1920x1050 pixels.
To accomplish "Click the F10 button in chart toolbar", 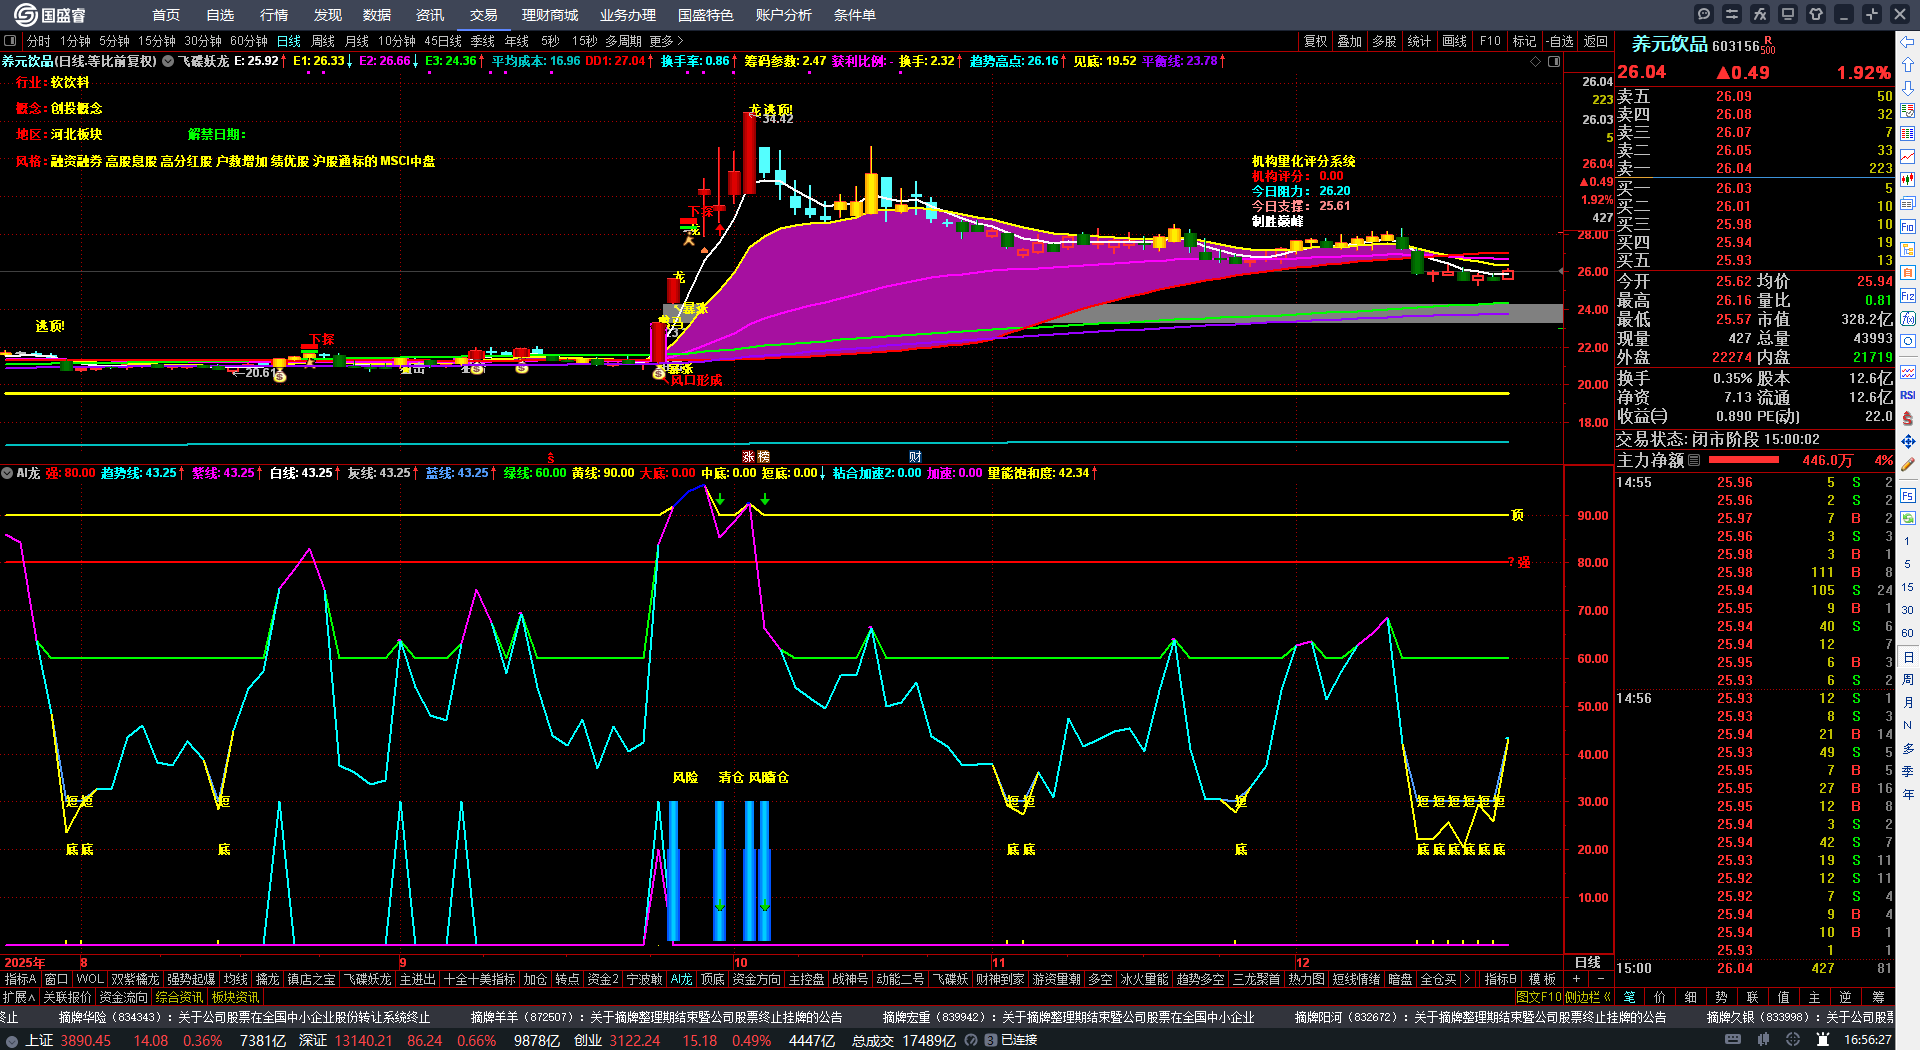I will (1490, 41).
